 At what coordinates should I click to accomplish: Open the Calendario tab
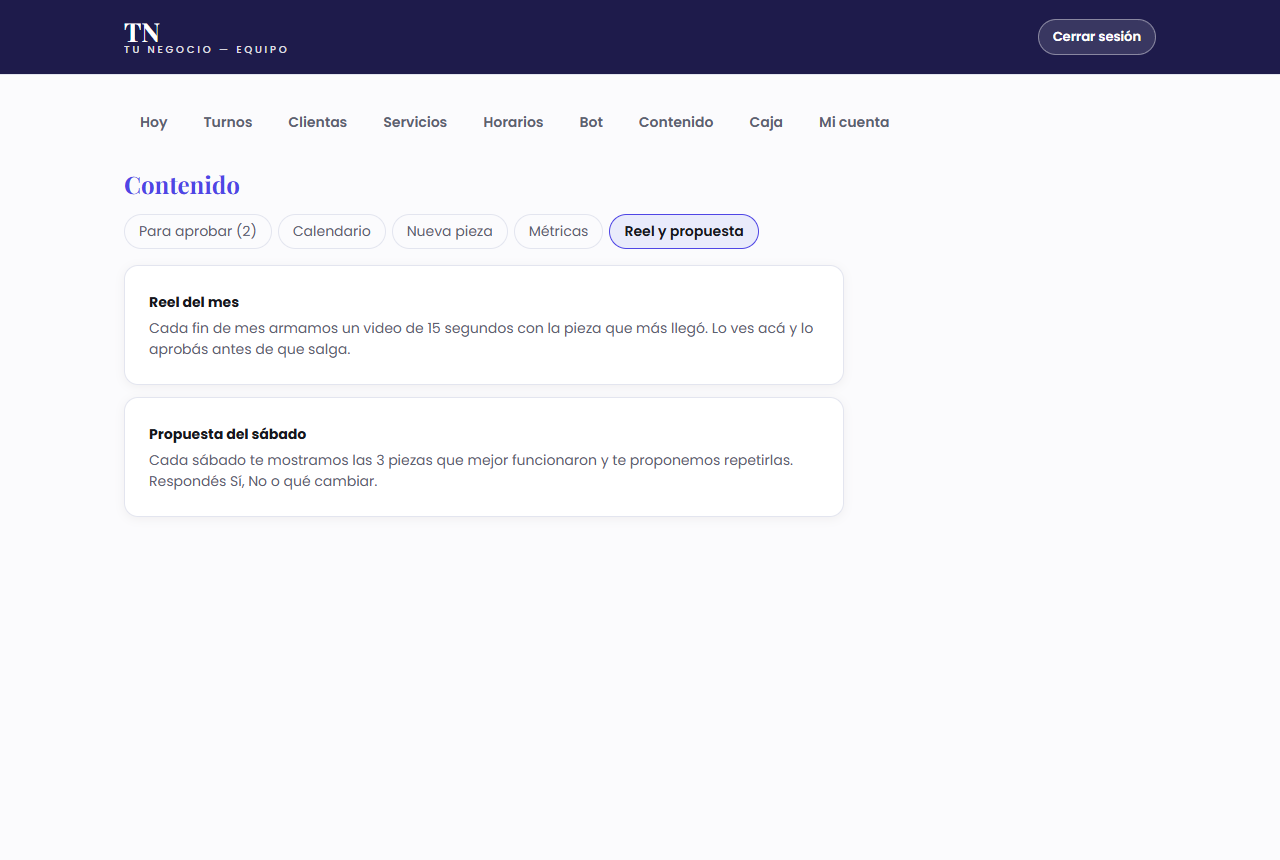(x=332, y=231)
